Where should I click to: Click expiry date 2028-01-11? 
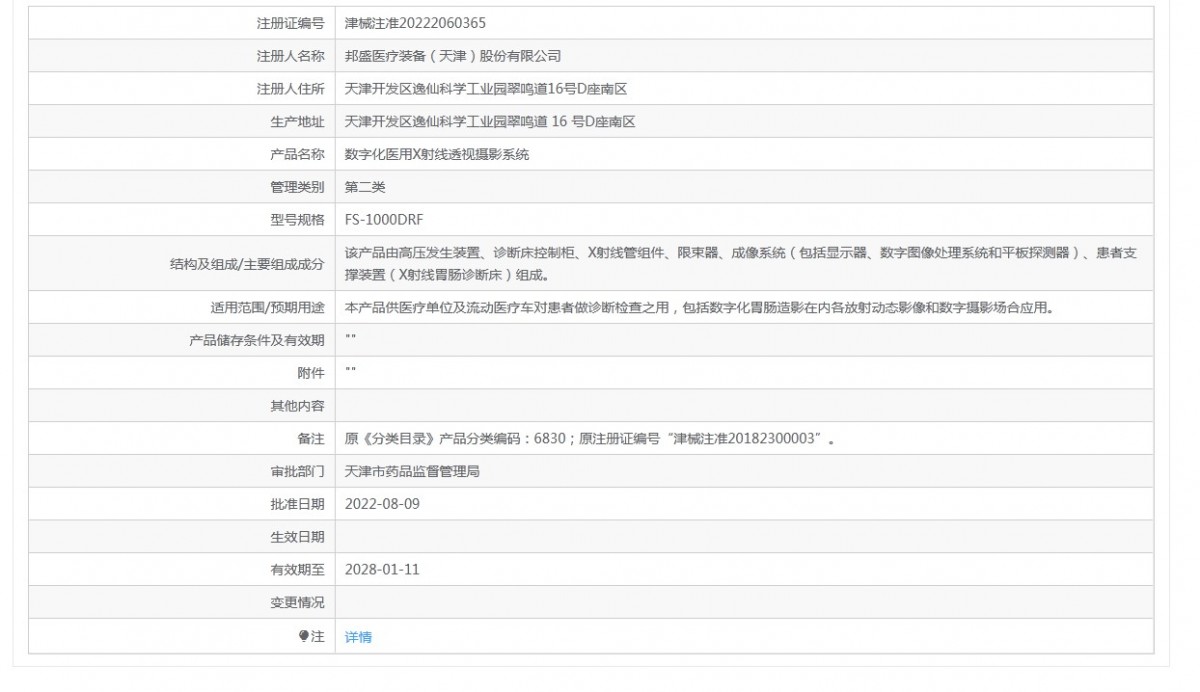click(x=382, y=569)
